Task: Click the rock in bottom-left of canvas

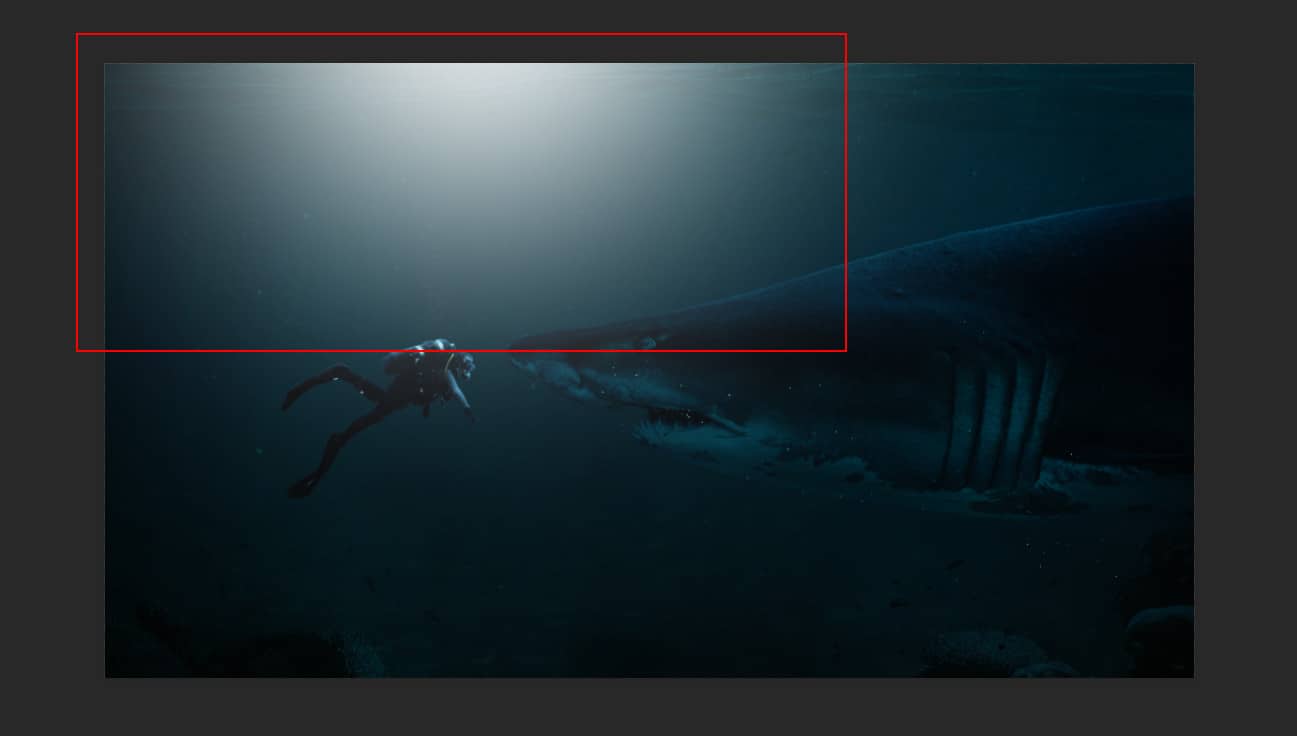Action: (340, 652)
